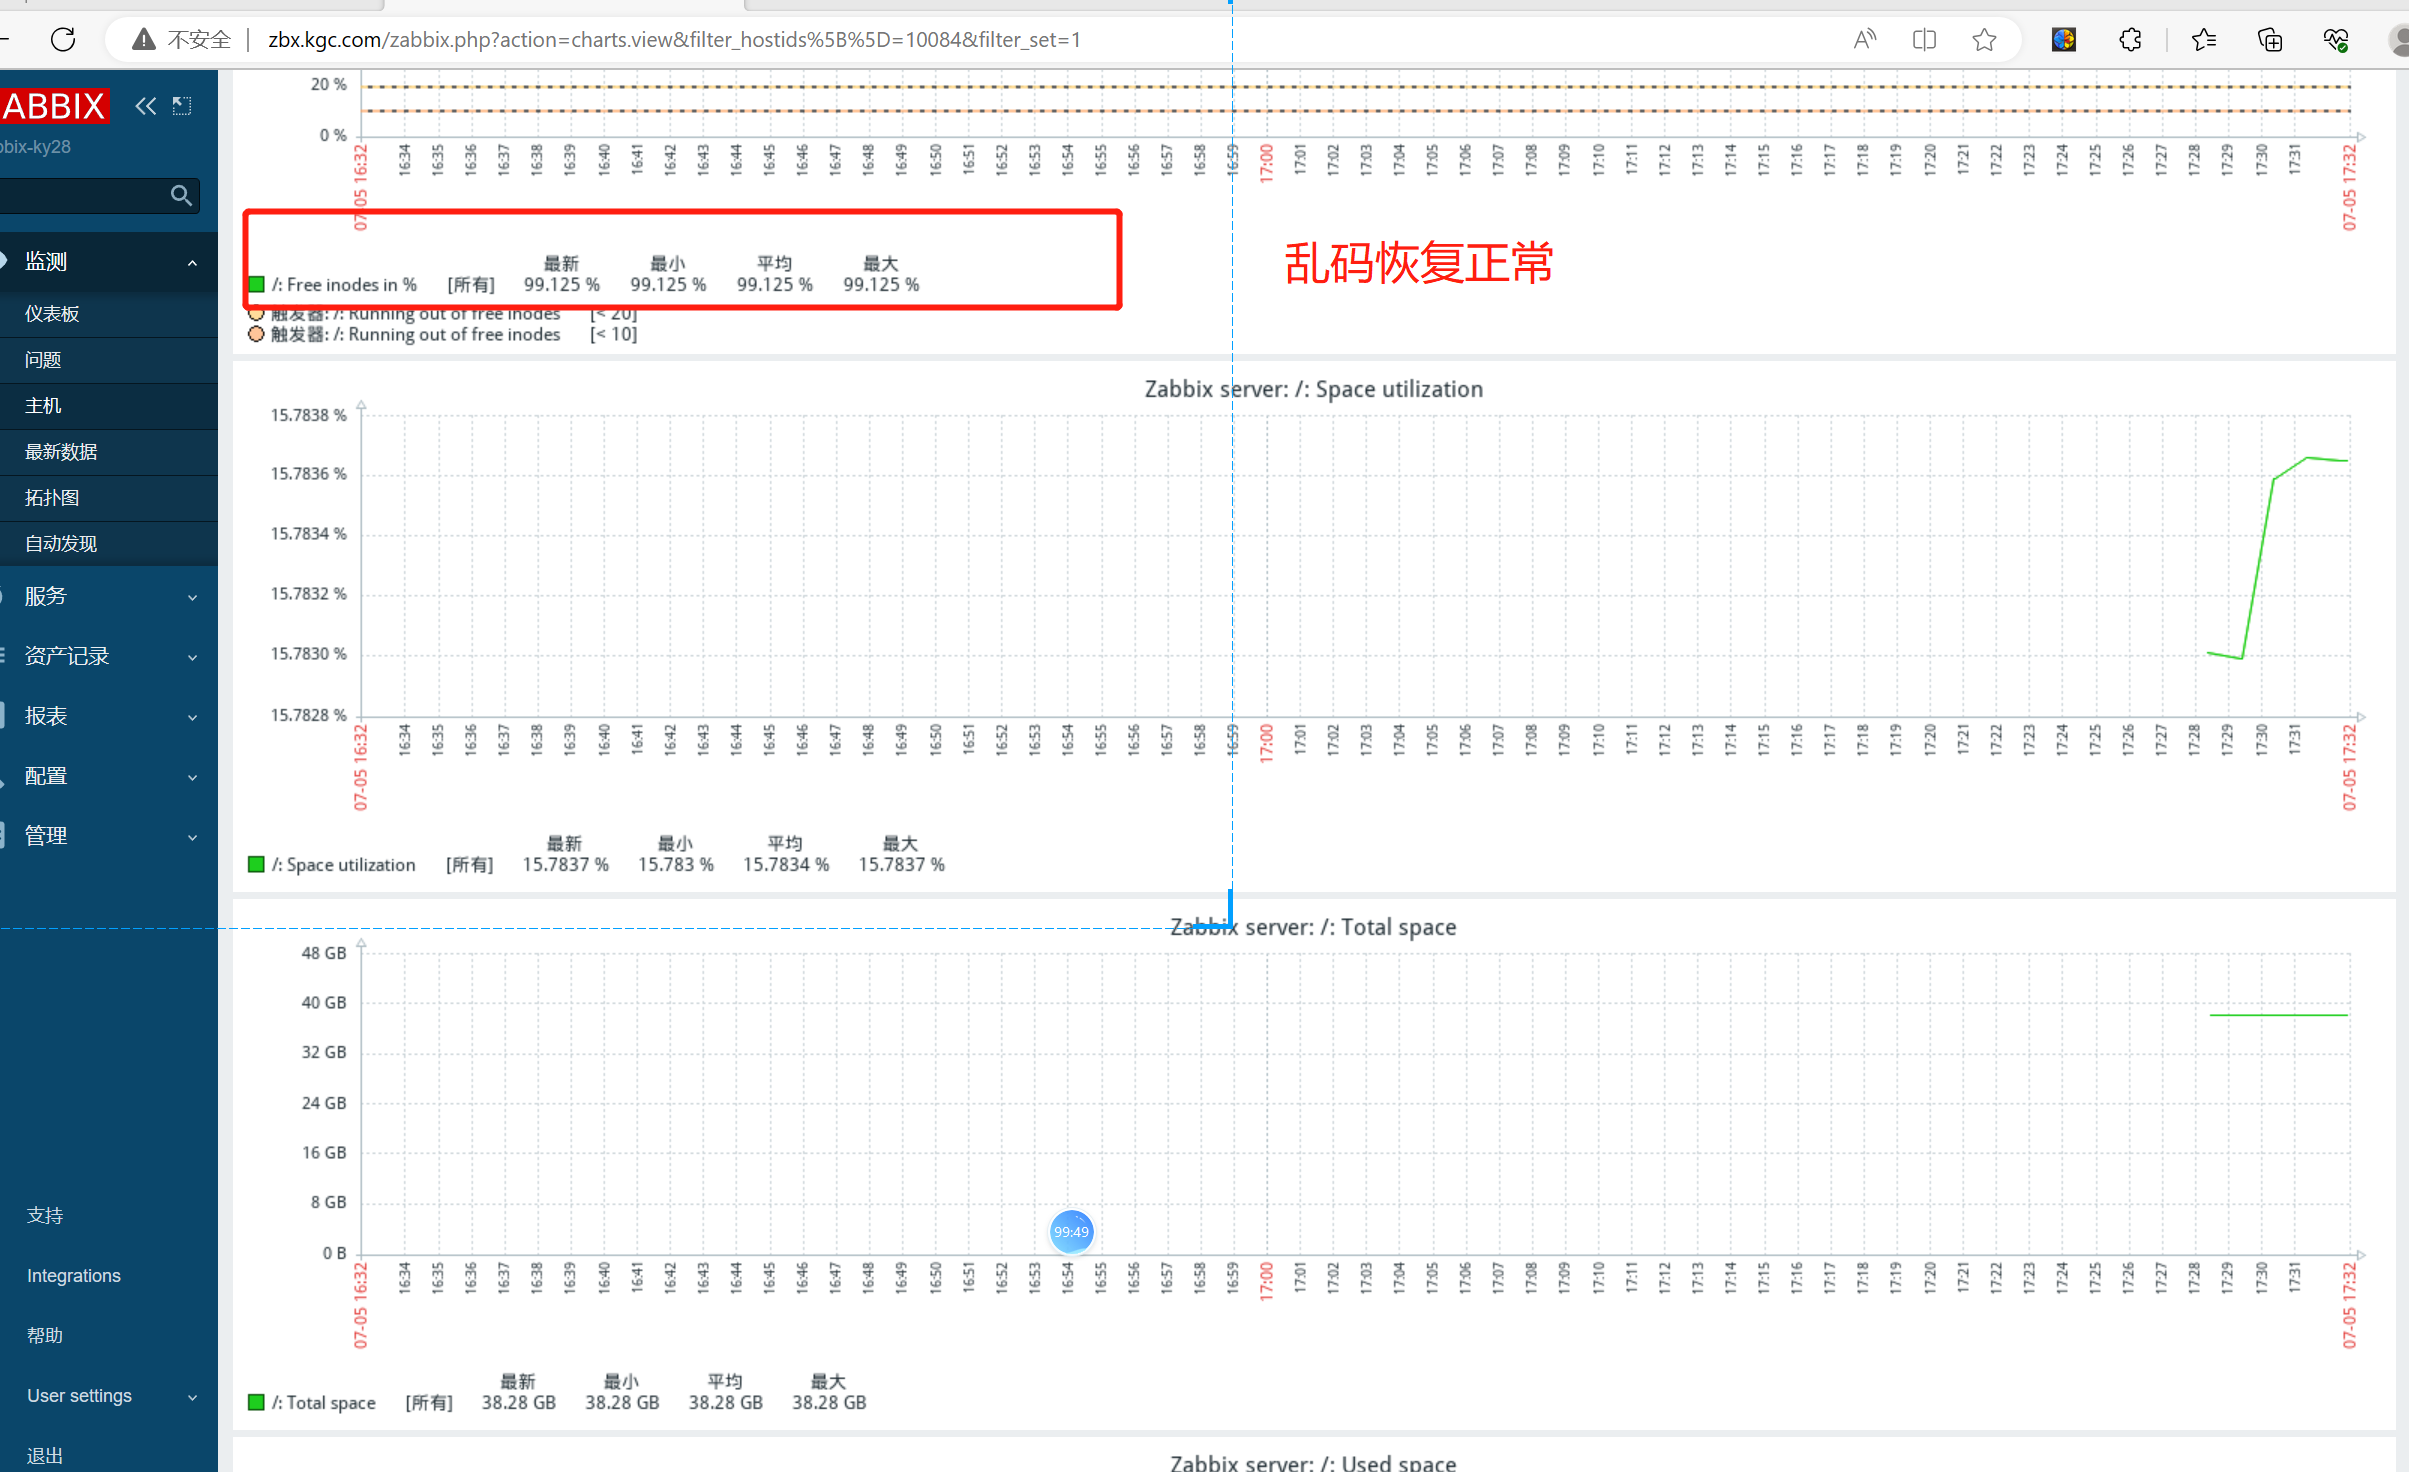Expand the 服务 menu section
This screenshot has width=2409, height=1472.
click(109, 597)
